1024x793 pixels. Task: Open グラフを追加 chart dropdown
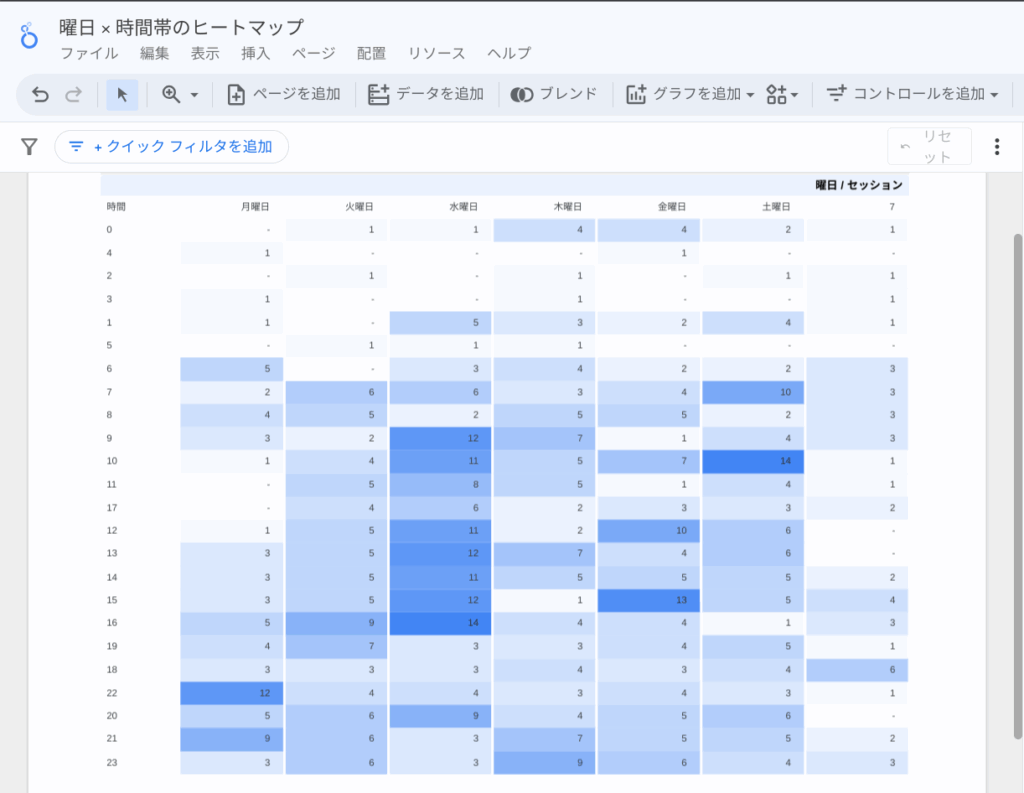690,95
